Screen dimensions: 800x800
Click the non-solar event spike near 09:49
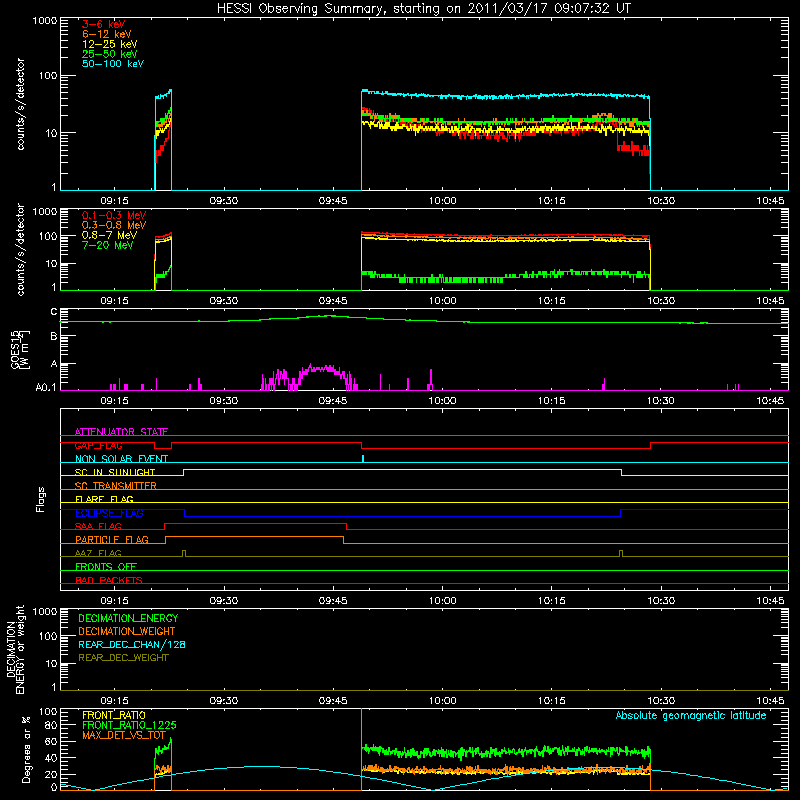(363, 458)
